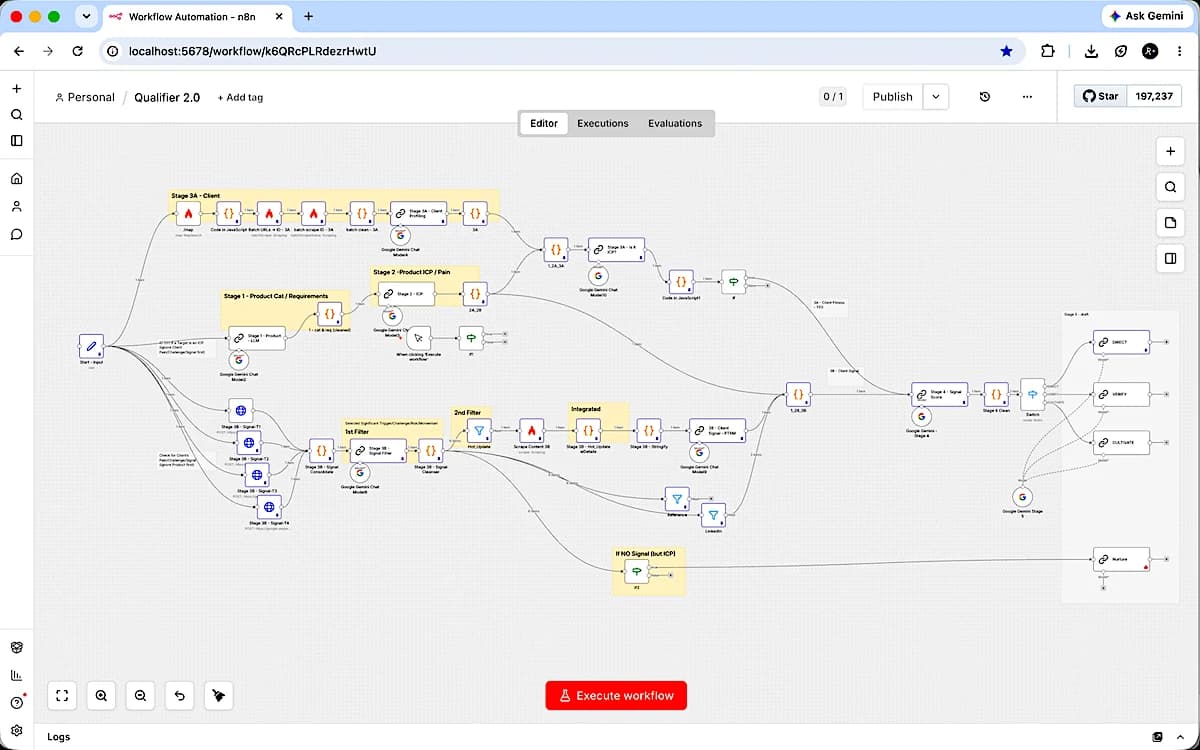Select the manual trigger cursor node

[418, 338]
